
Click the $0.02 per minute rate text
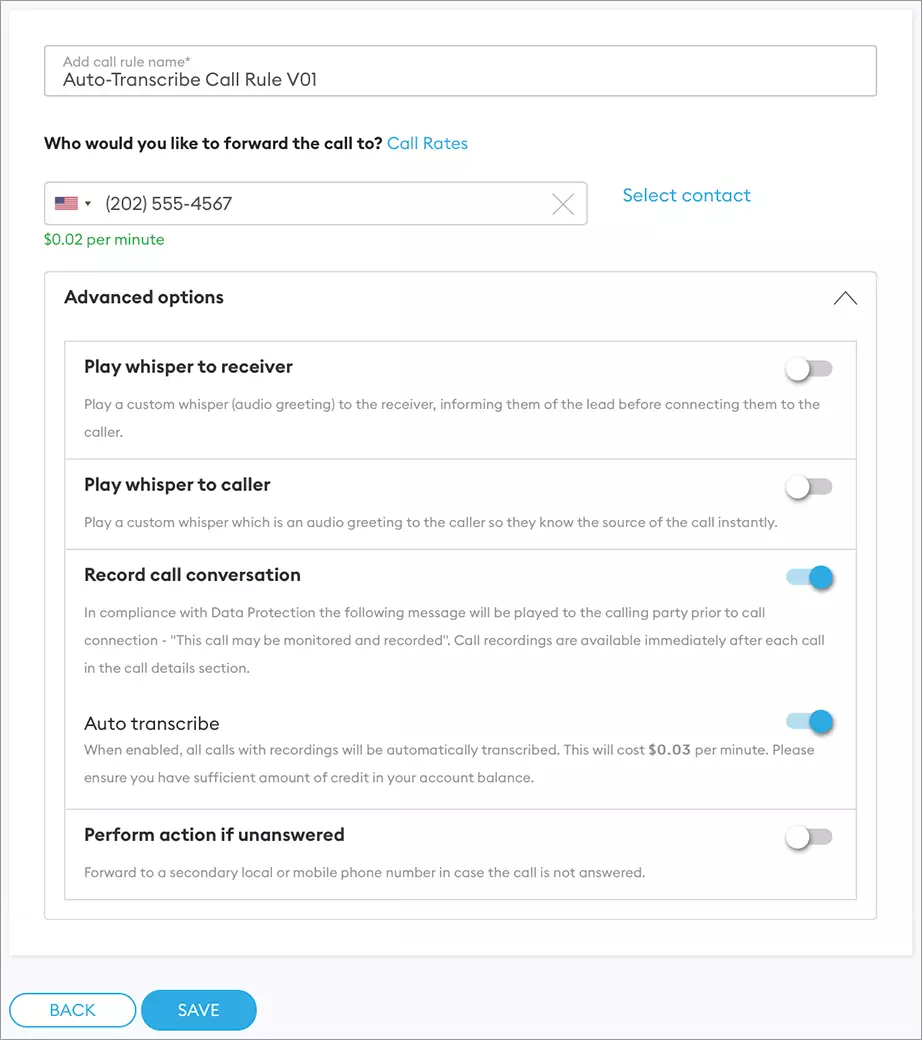pyautogui.click(x=104, y=240)
